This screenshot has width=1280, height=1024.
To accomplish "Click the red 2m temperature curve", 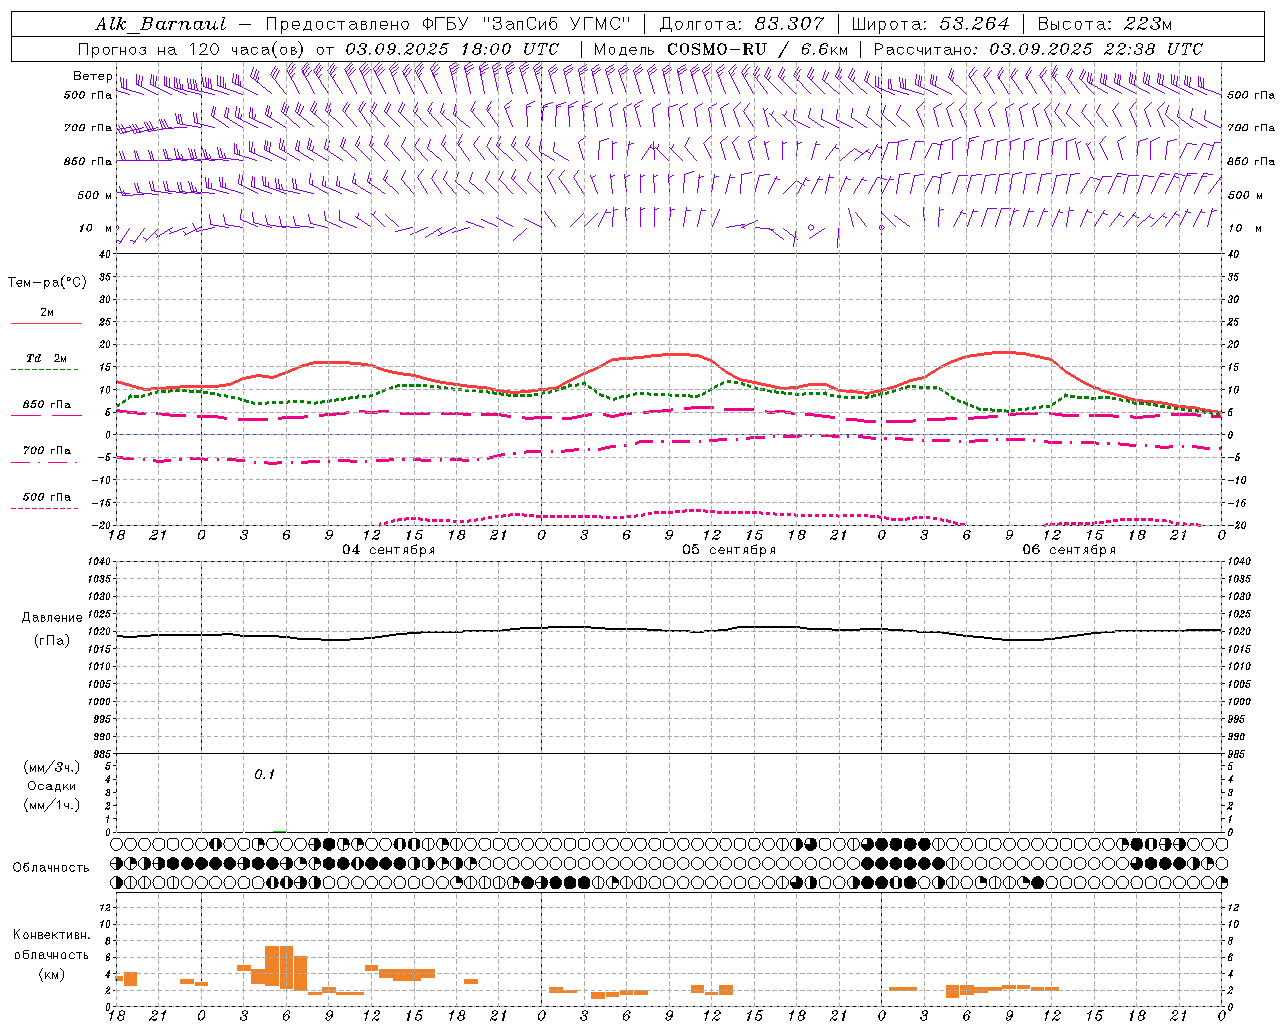I will click(670, 355).
